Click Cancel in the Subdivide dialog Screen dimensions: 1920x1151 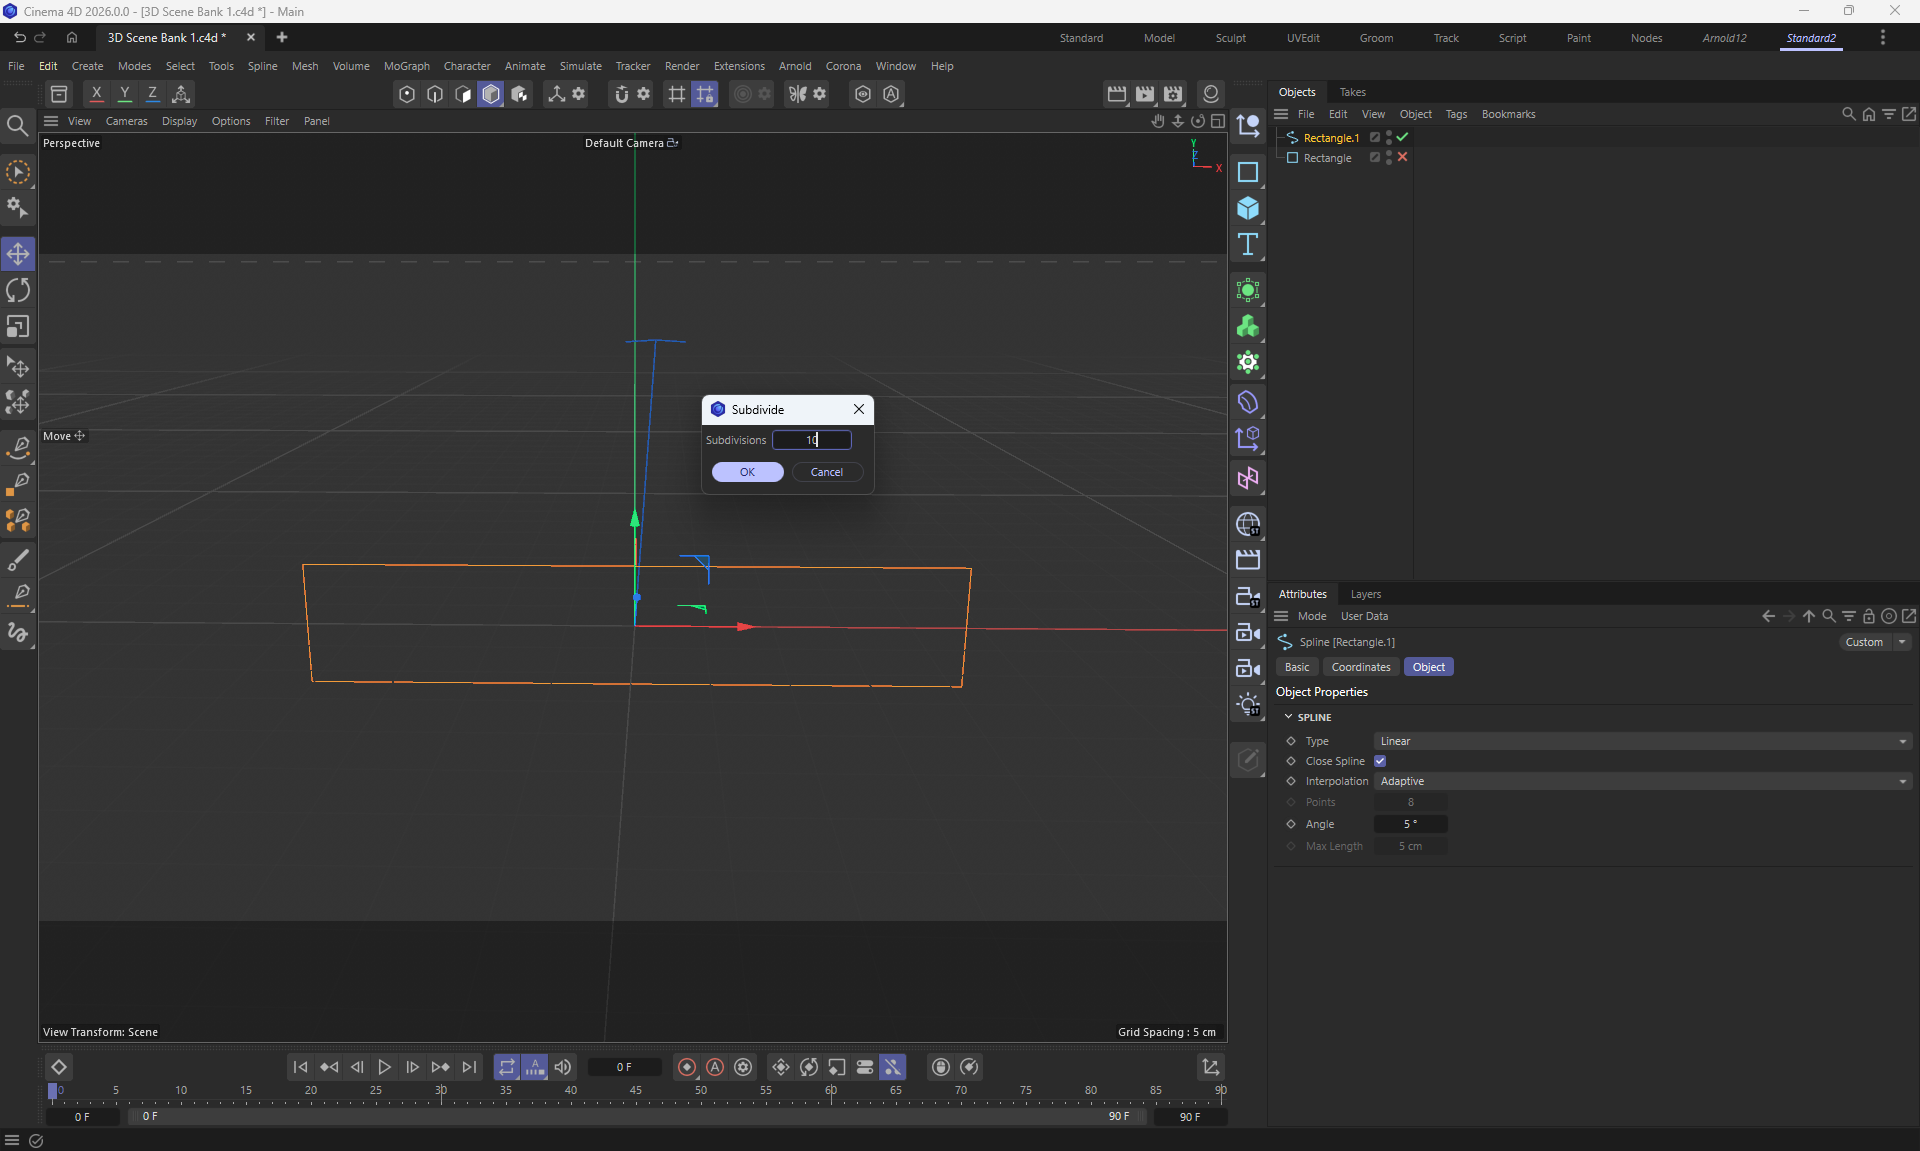[x=826, y=472]
